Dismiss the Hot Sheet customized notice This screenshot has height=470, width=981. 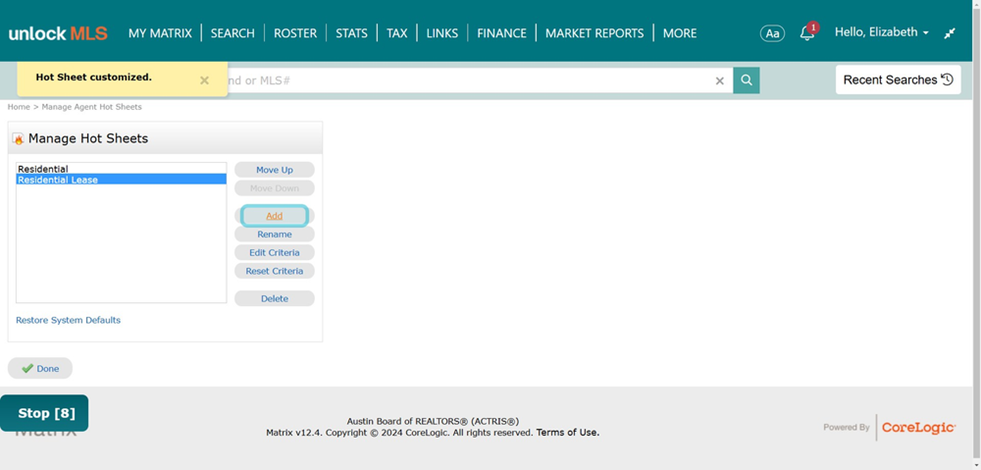tap(205, 80)
